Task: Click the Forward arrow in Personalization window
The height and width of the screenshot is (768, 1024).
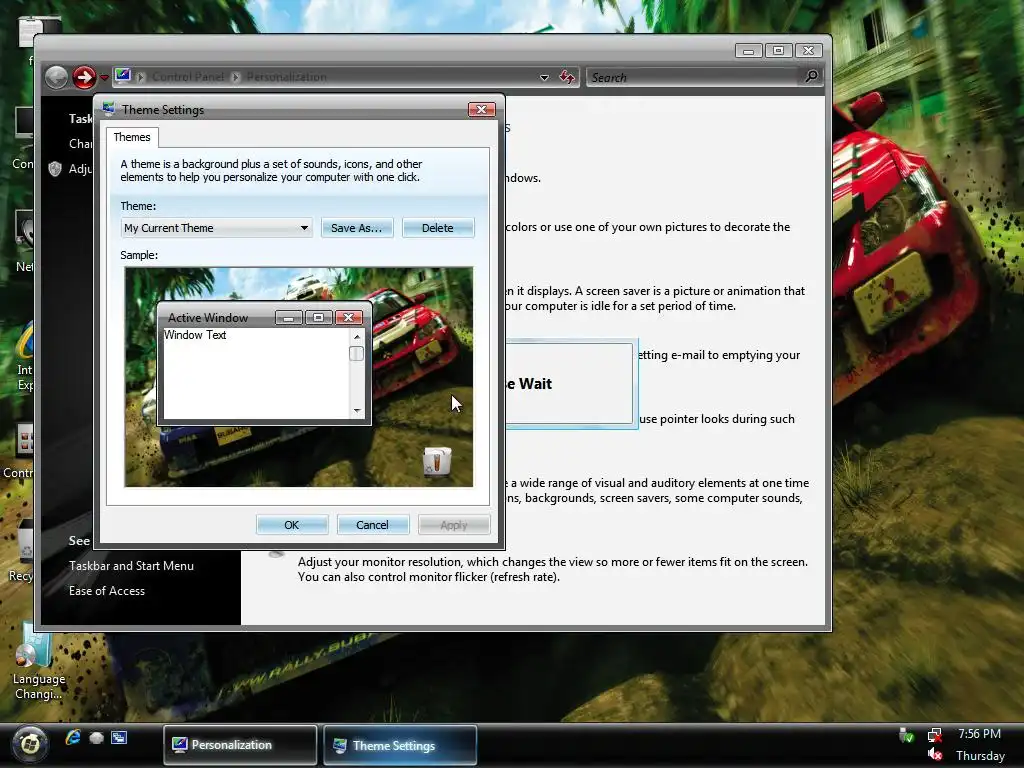Action: point(84,78)
